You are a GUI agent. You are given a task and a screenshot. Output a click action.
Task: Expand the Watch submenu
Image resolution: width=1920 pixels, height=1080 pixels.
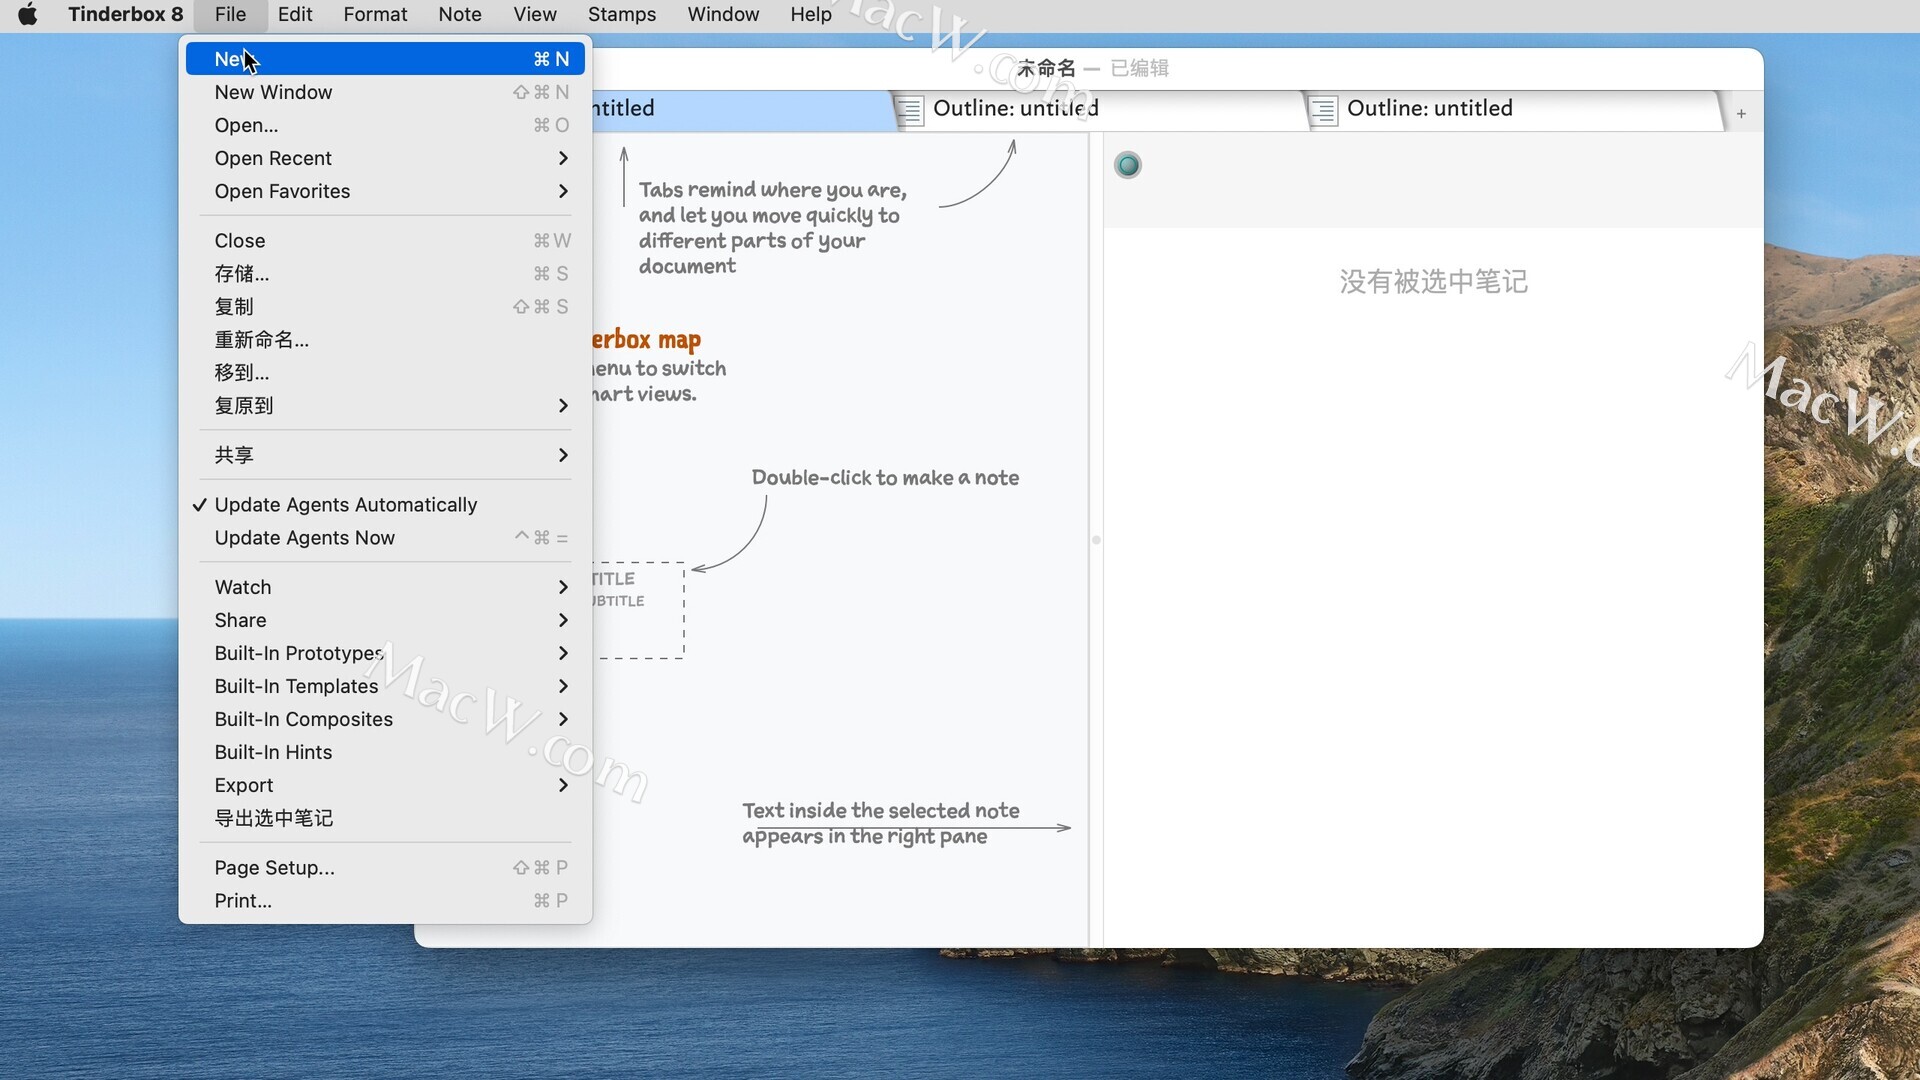pyautogui.click(x=385, y=587)
